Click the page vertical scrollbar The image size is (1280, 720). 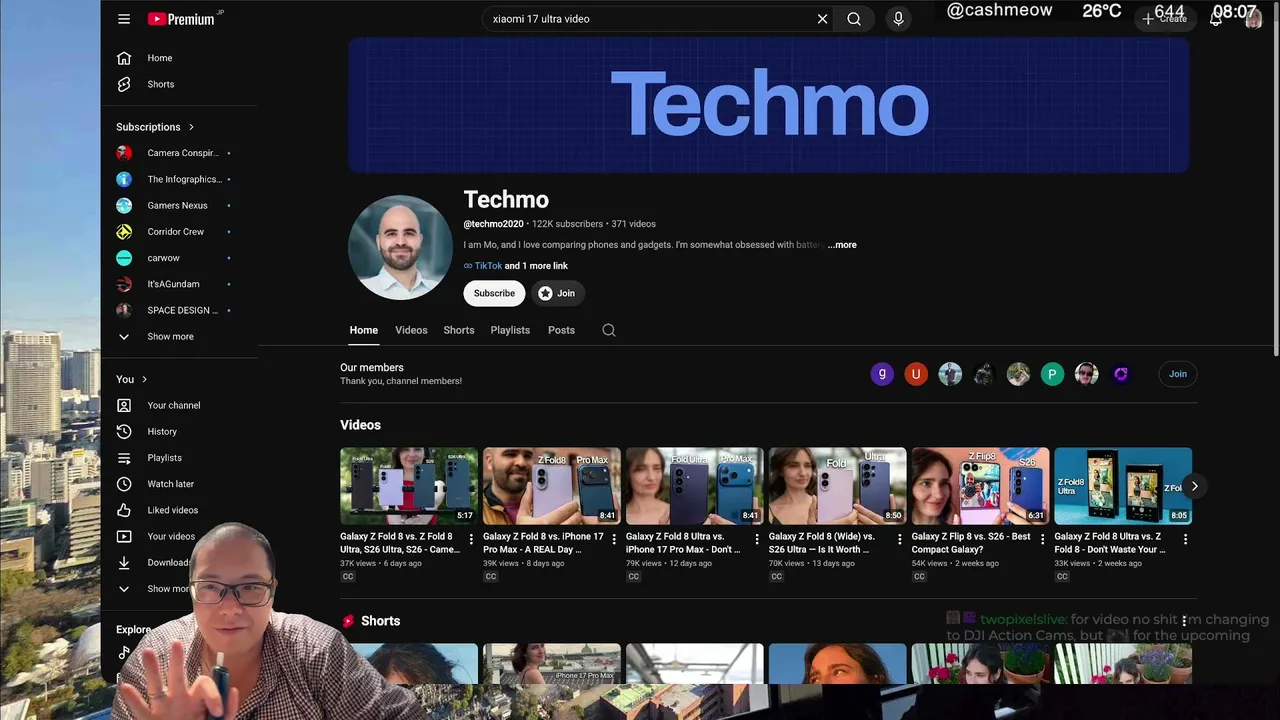coord(1275,180)
